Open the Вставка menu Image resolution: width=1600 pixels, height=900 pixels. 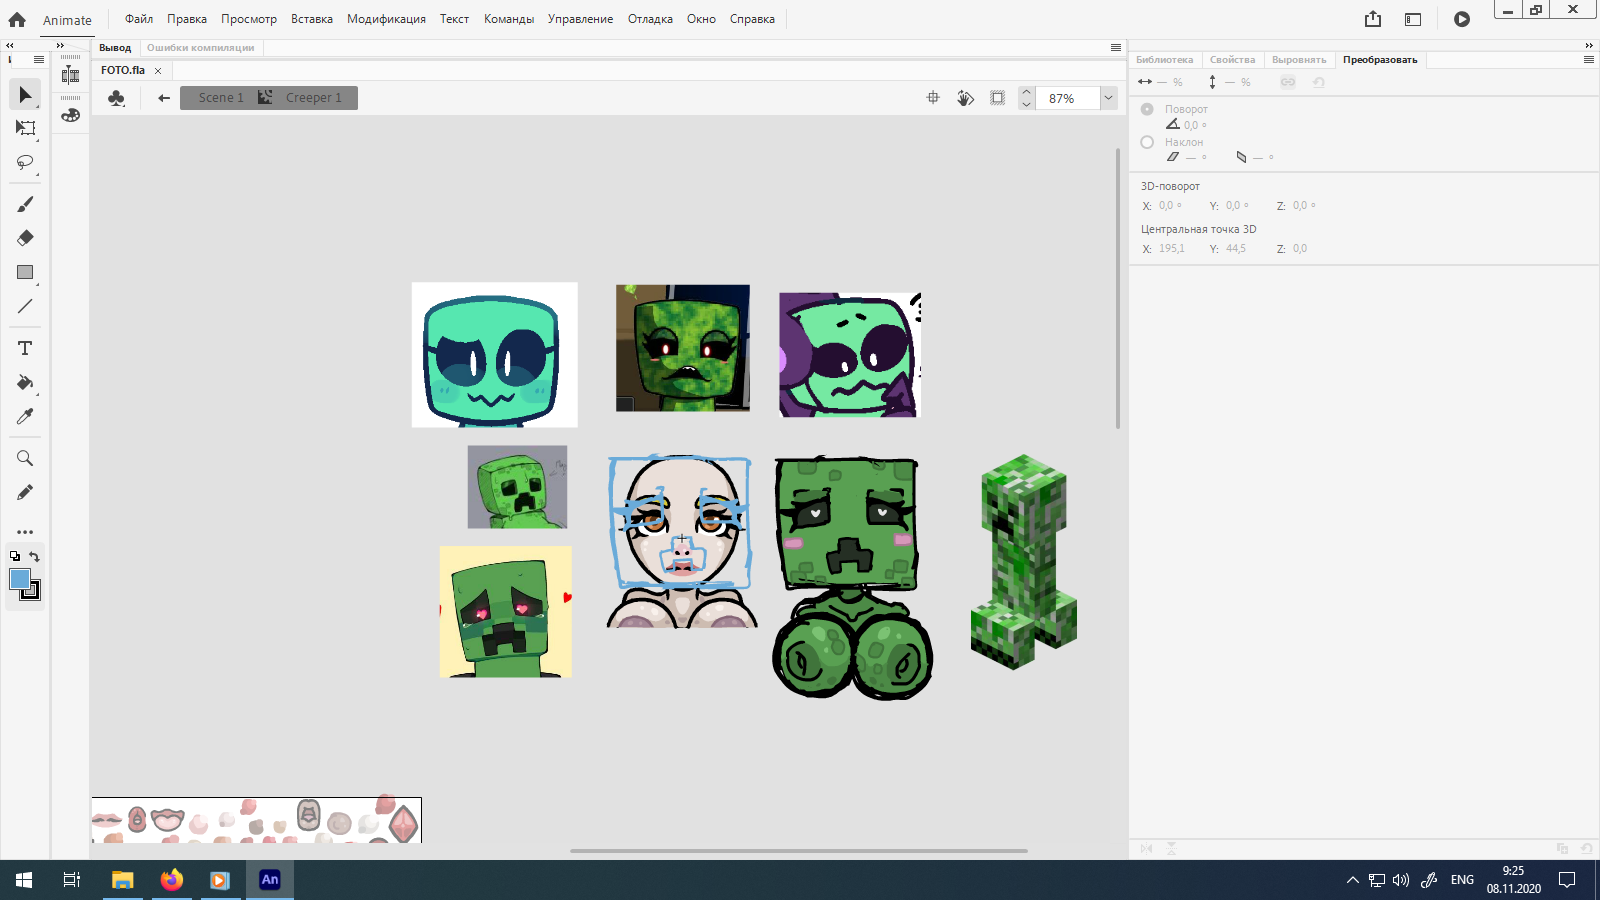click(x=312, y=19)
